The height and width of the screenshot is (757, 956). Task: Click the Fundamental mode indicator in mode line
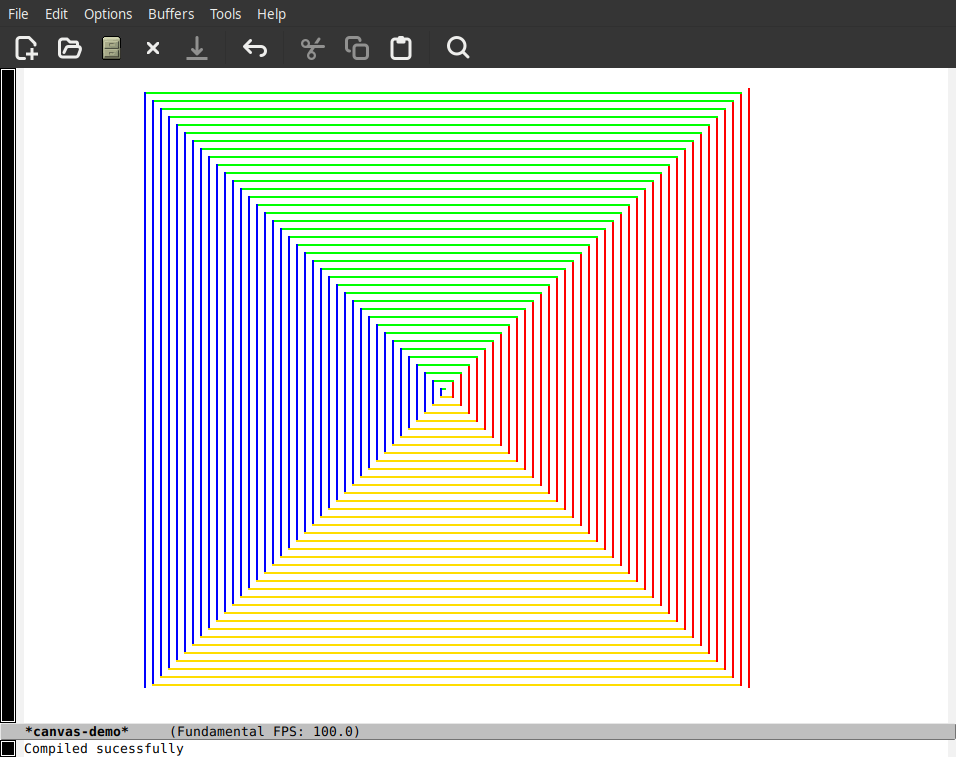221,731
